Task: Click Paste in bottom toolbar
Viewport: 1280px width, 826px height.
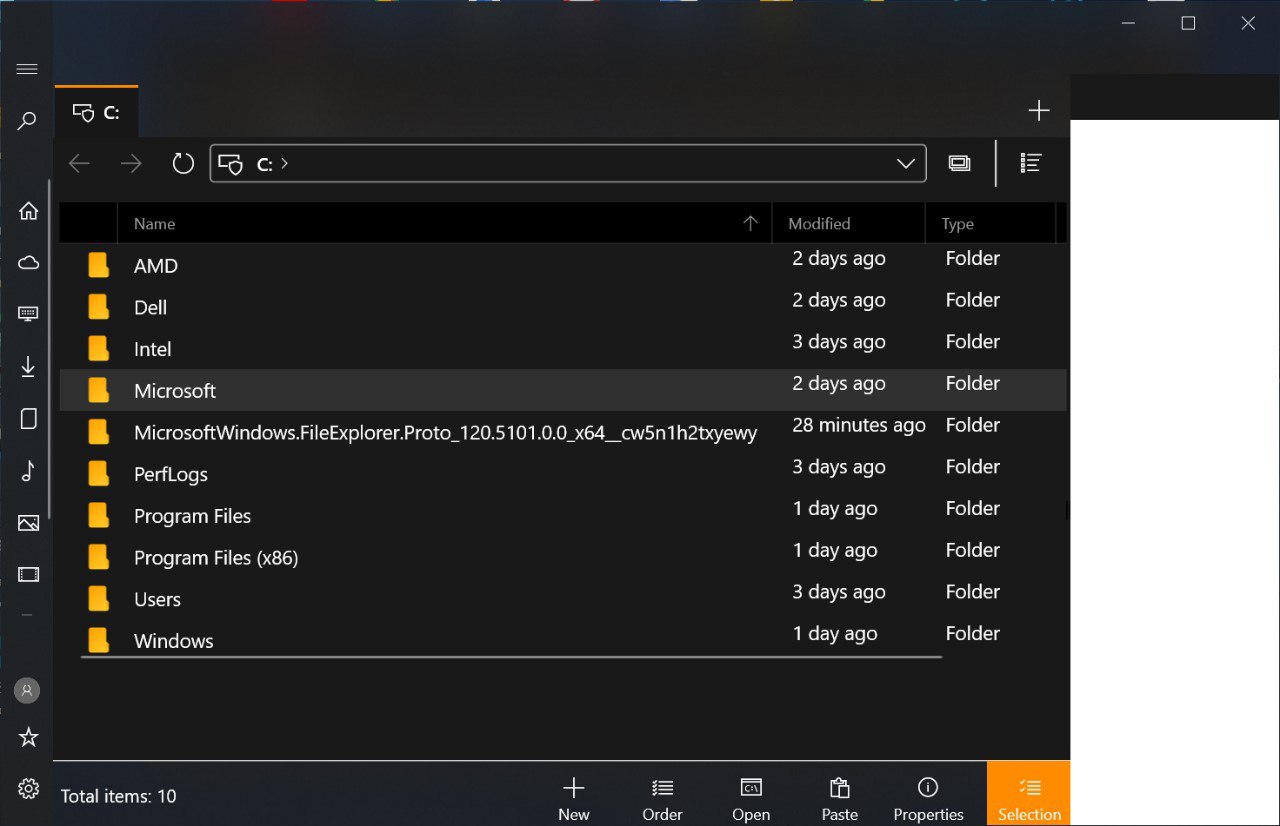Action: point(840,798)
